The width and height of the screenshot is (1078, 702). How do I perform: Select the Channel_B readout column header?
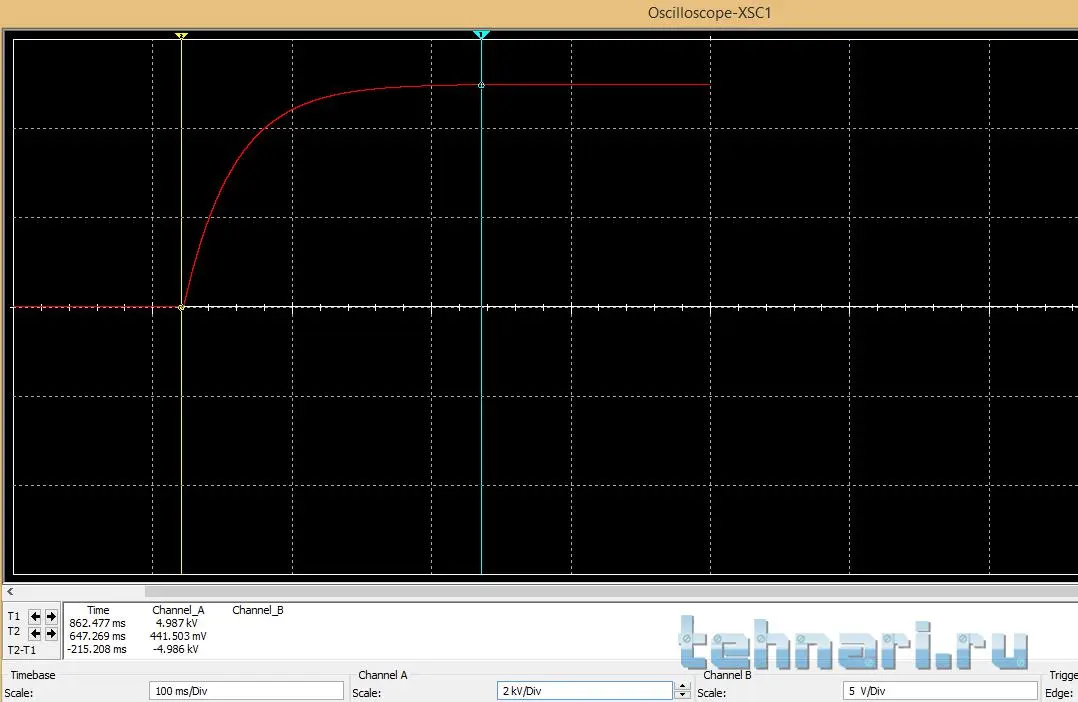click(258, 609)
